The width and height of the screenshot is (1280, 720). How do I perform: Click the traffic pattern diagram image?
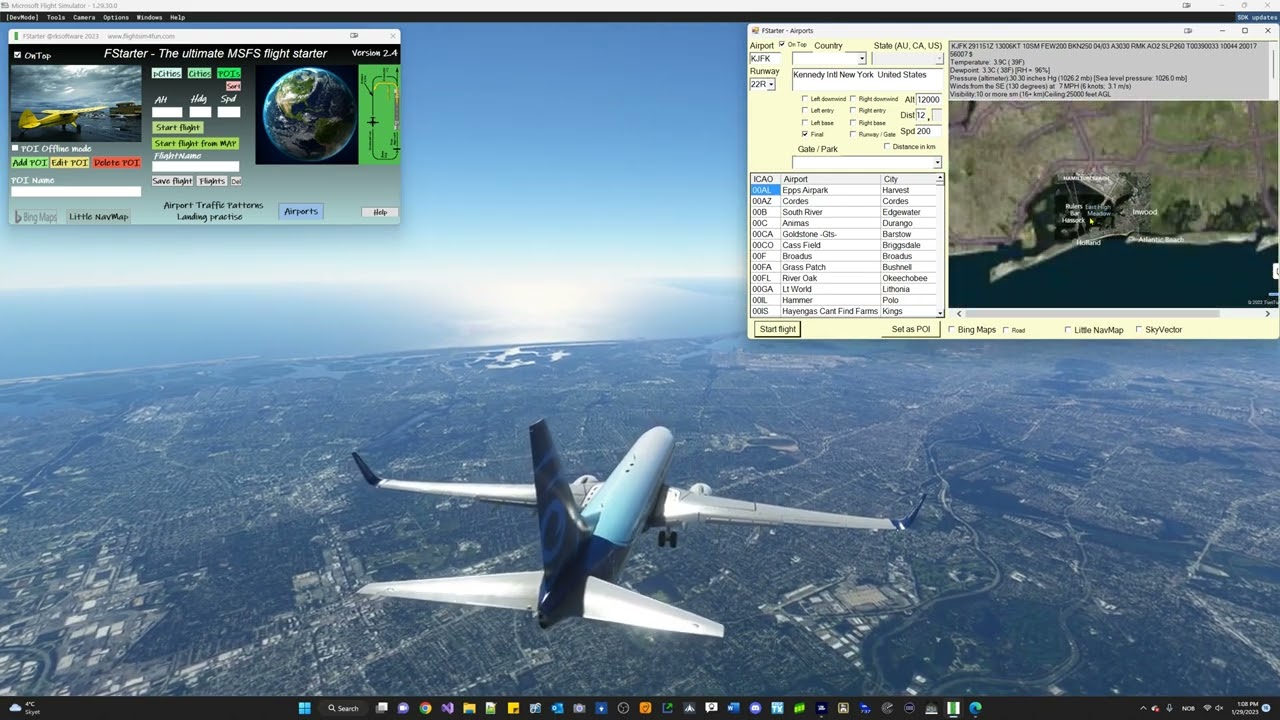379,113
